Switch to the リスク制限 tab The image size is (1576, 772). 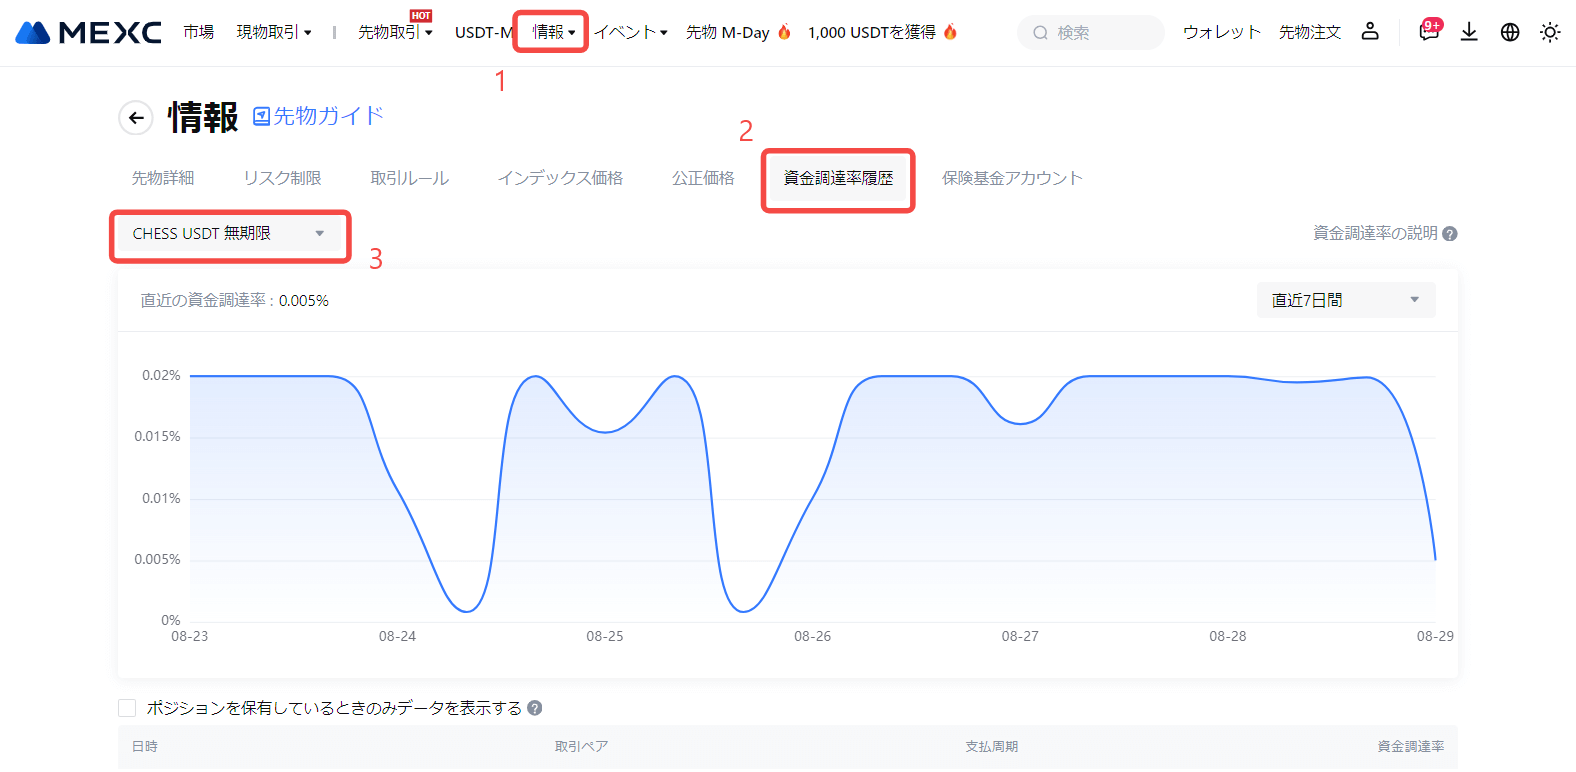coord(282,178)
